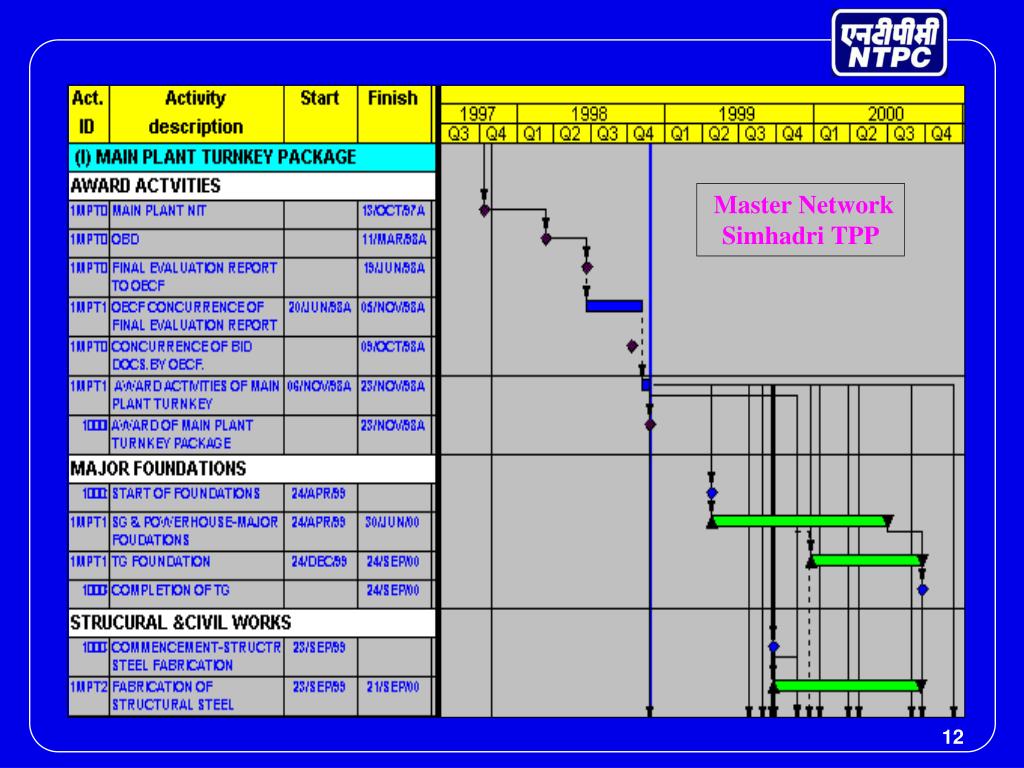Click the NTPC logo
Screen dimensions: 1024x768
889,42
